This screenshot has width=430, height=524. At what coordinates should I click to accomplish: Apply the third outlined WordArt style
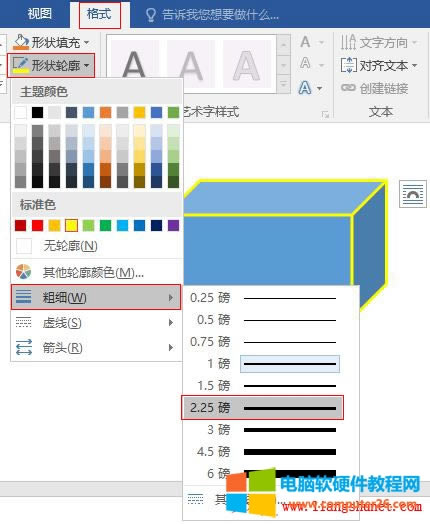click(x=246, y=64)
